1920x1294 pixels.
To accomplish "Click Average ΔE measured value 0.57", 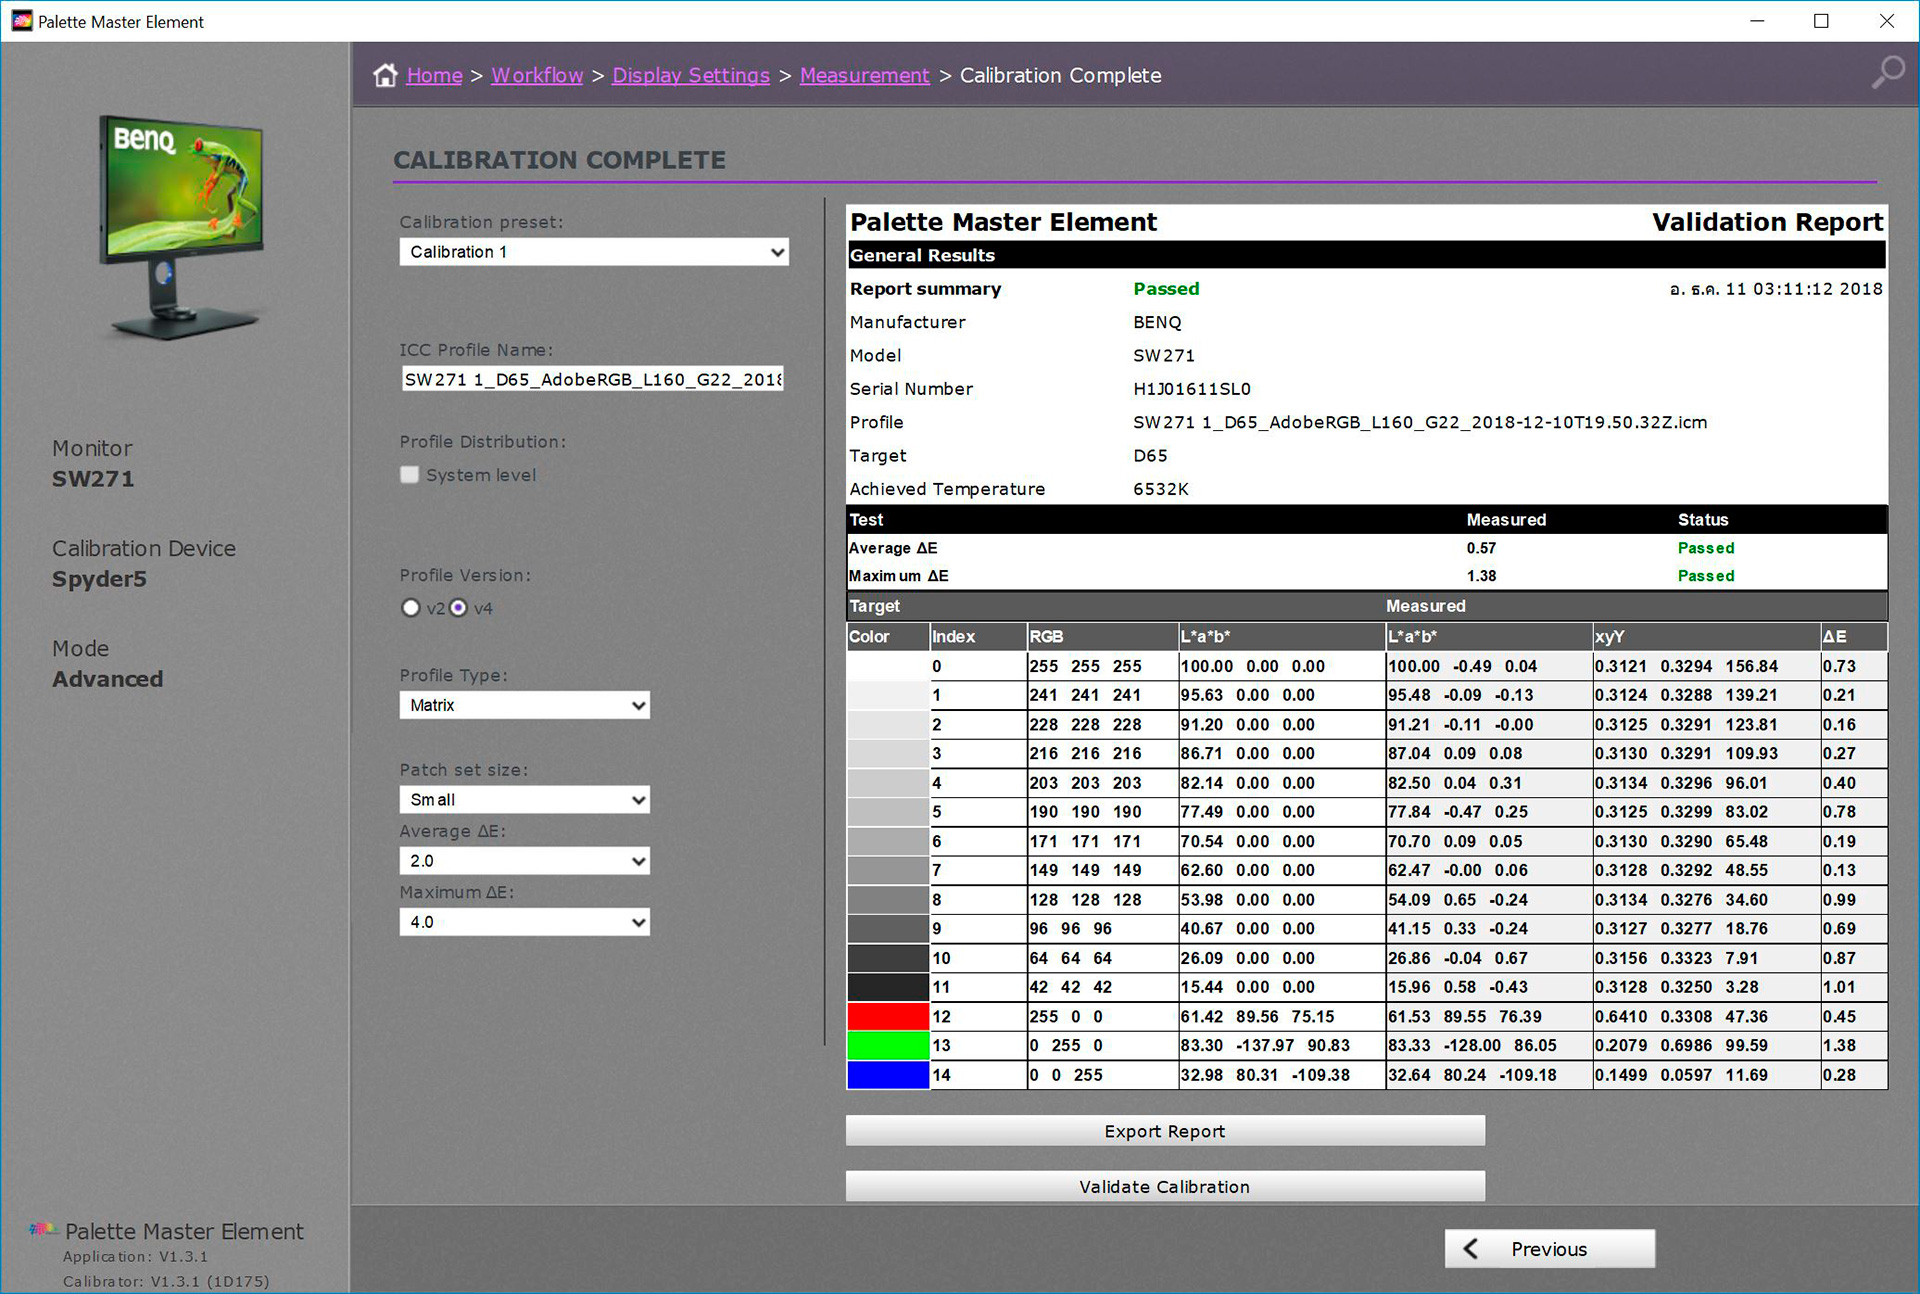I will pos(1481,548).
